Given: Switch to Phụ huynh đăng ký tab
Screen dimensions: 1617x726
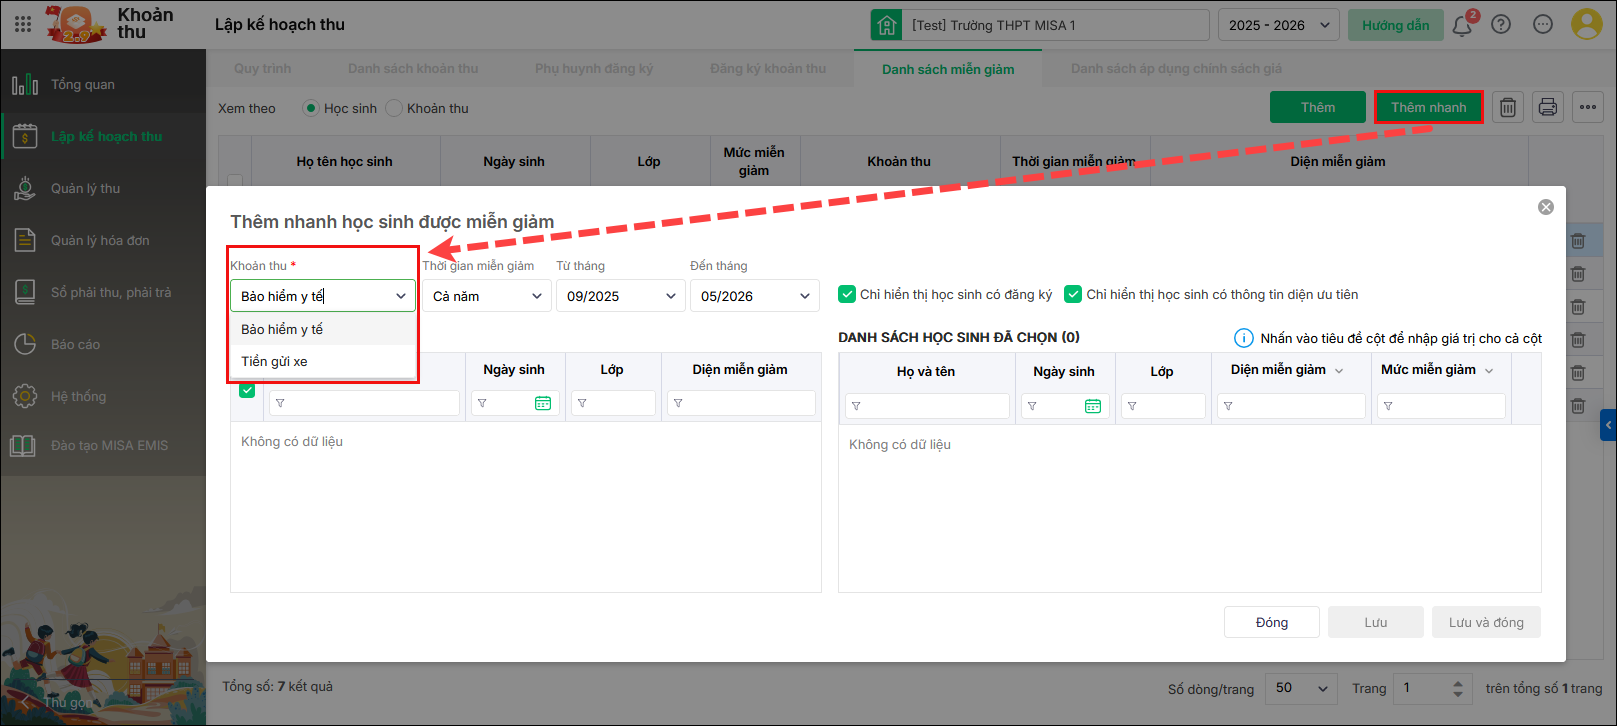Looking at the screenshot, I should (x=594, y=68).
